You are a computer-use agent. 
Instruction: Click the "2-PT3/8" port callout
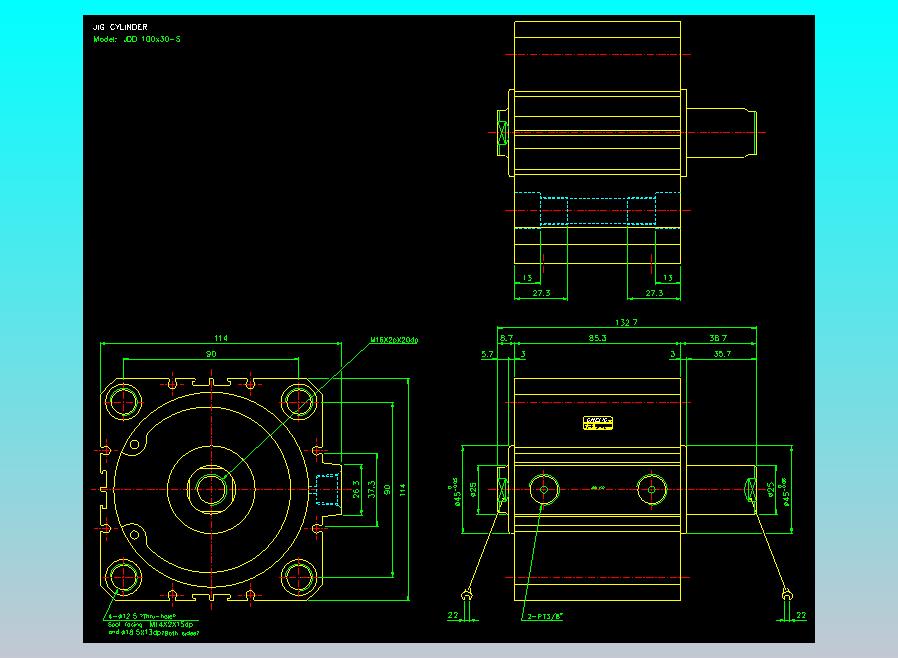(x=545, y=617)
